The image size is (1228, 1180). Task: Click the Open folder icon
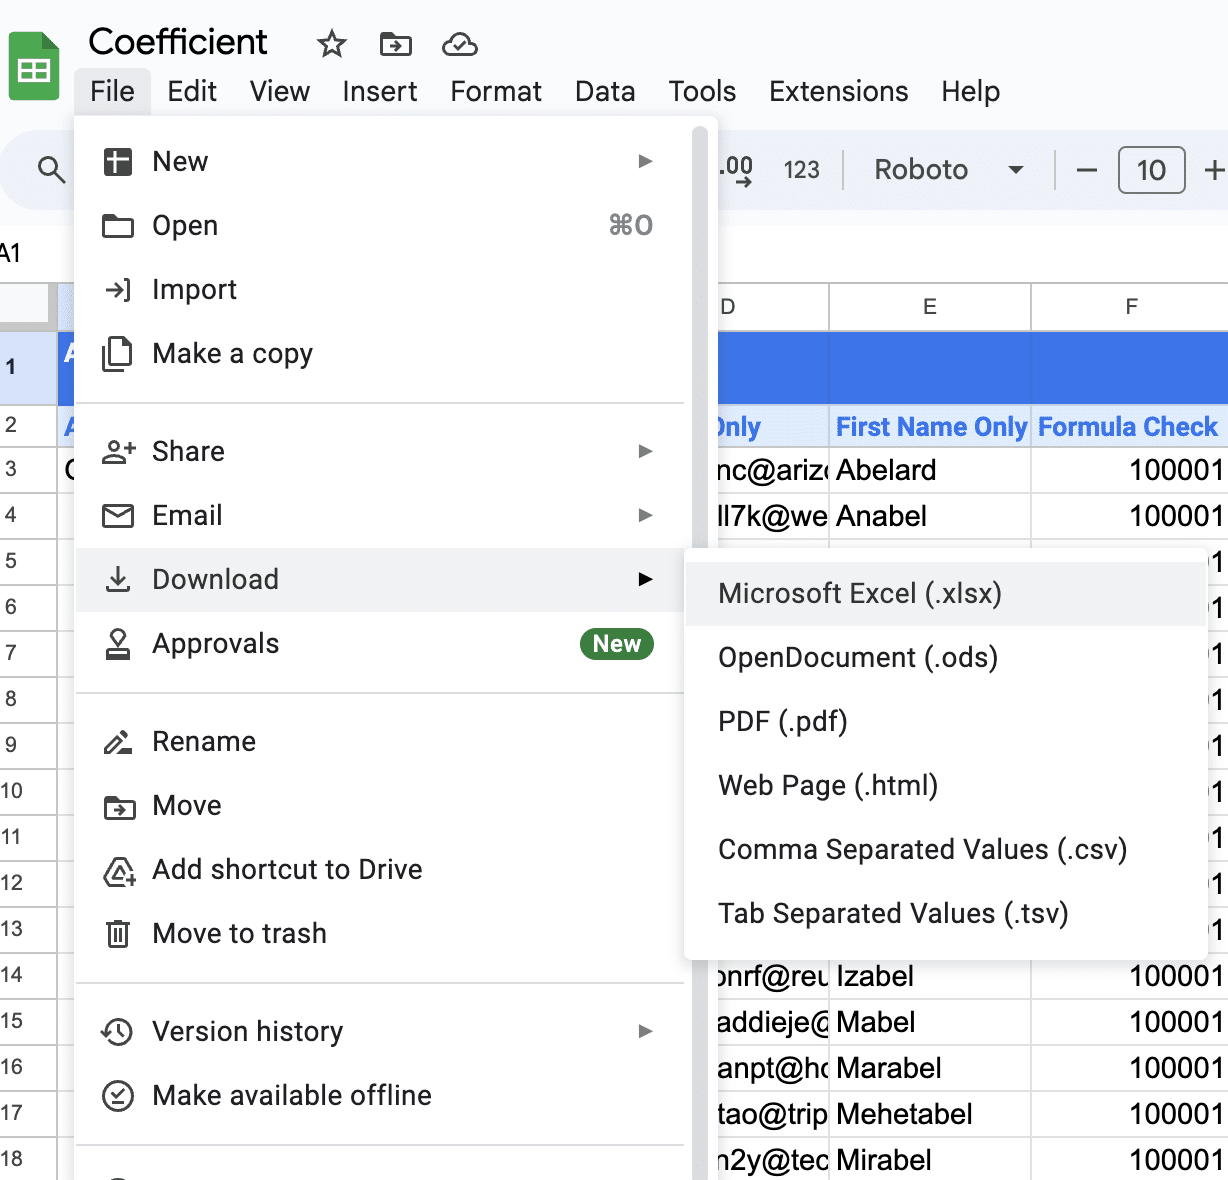point(118,226)
